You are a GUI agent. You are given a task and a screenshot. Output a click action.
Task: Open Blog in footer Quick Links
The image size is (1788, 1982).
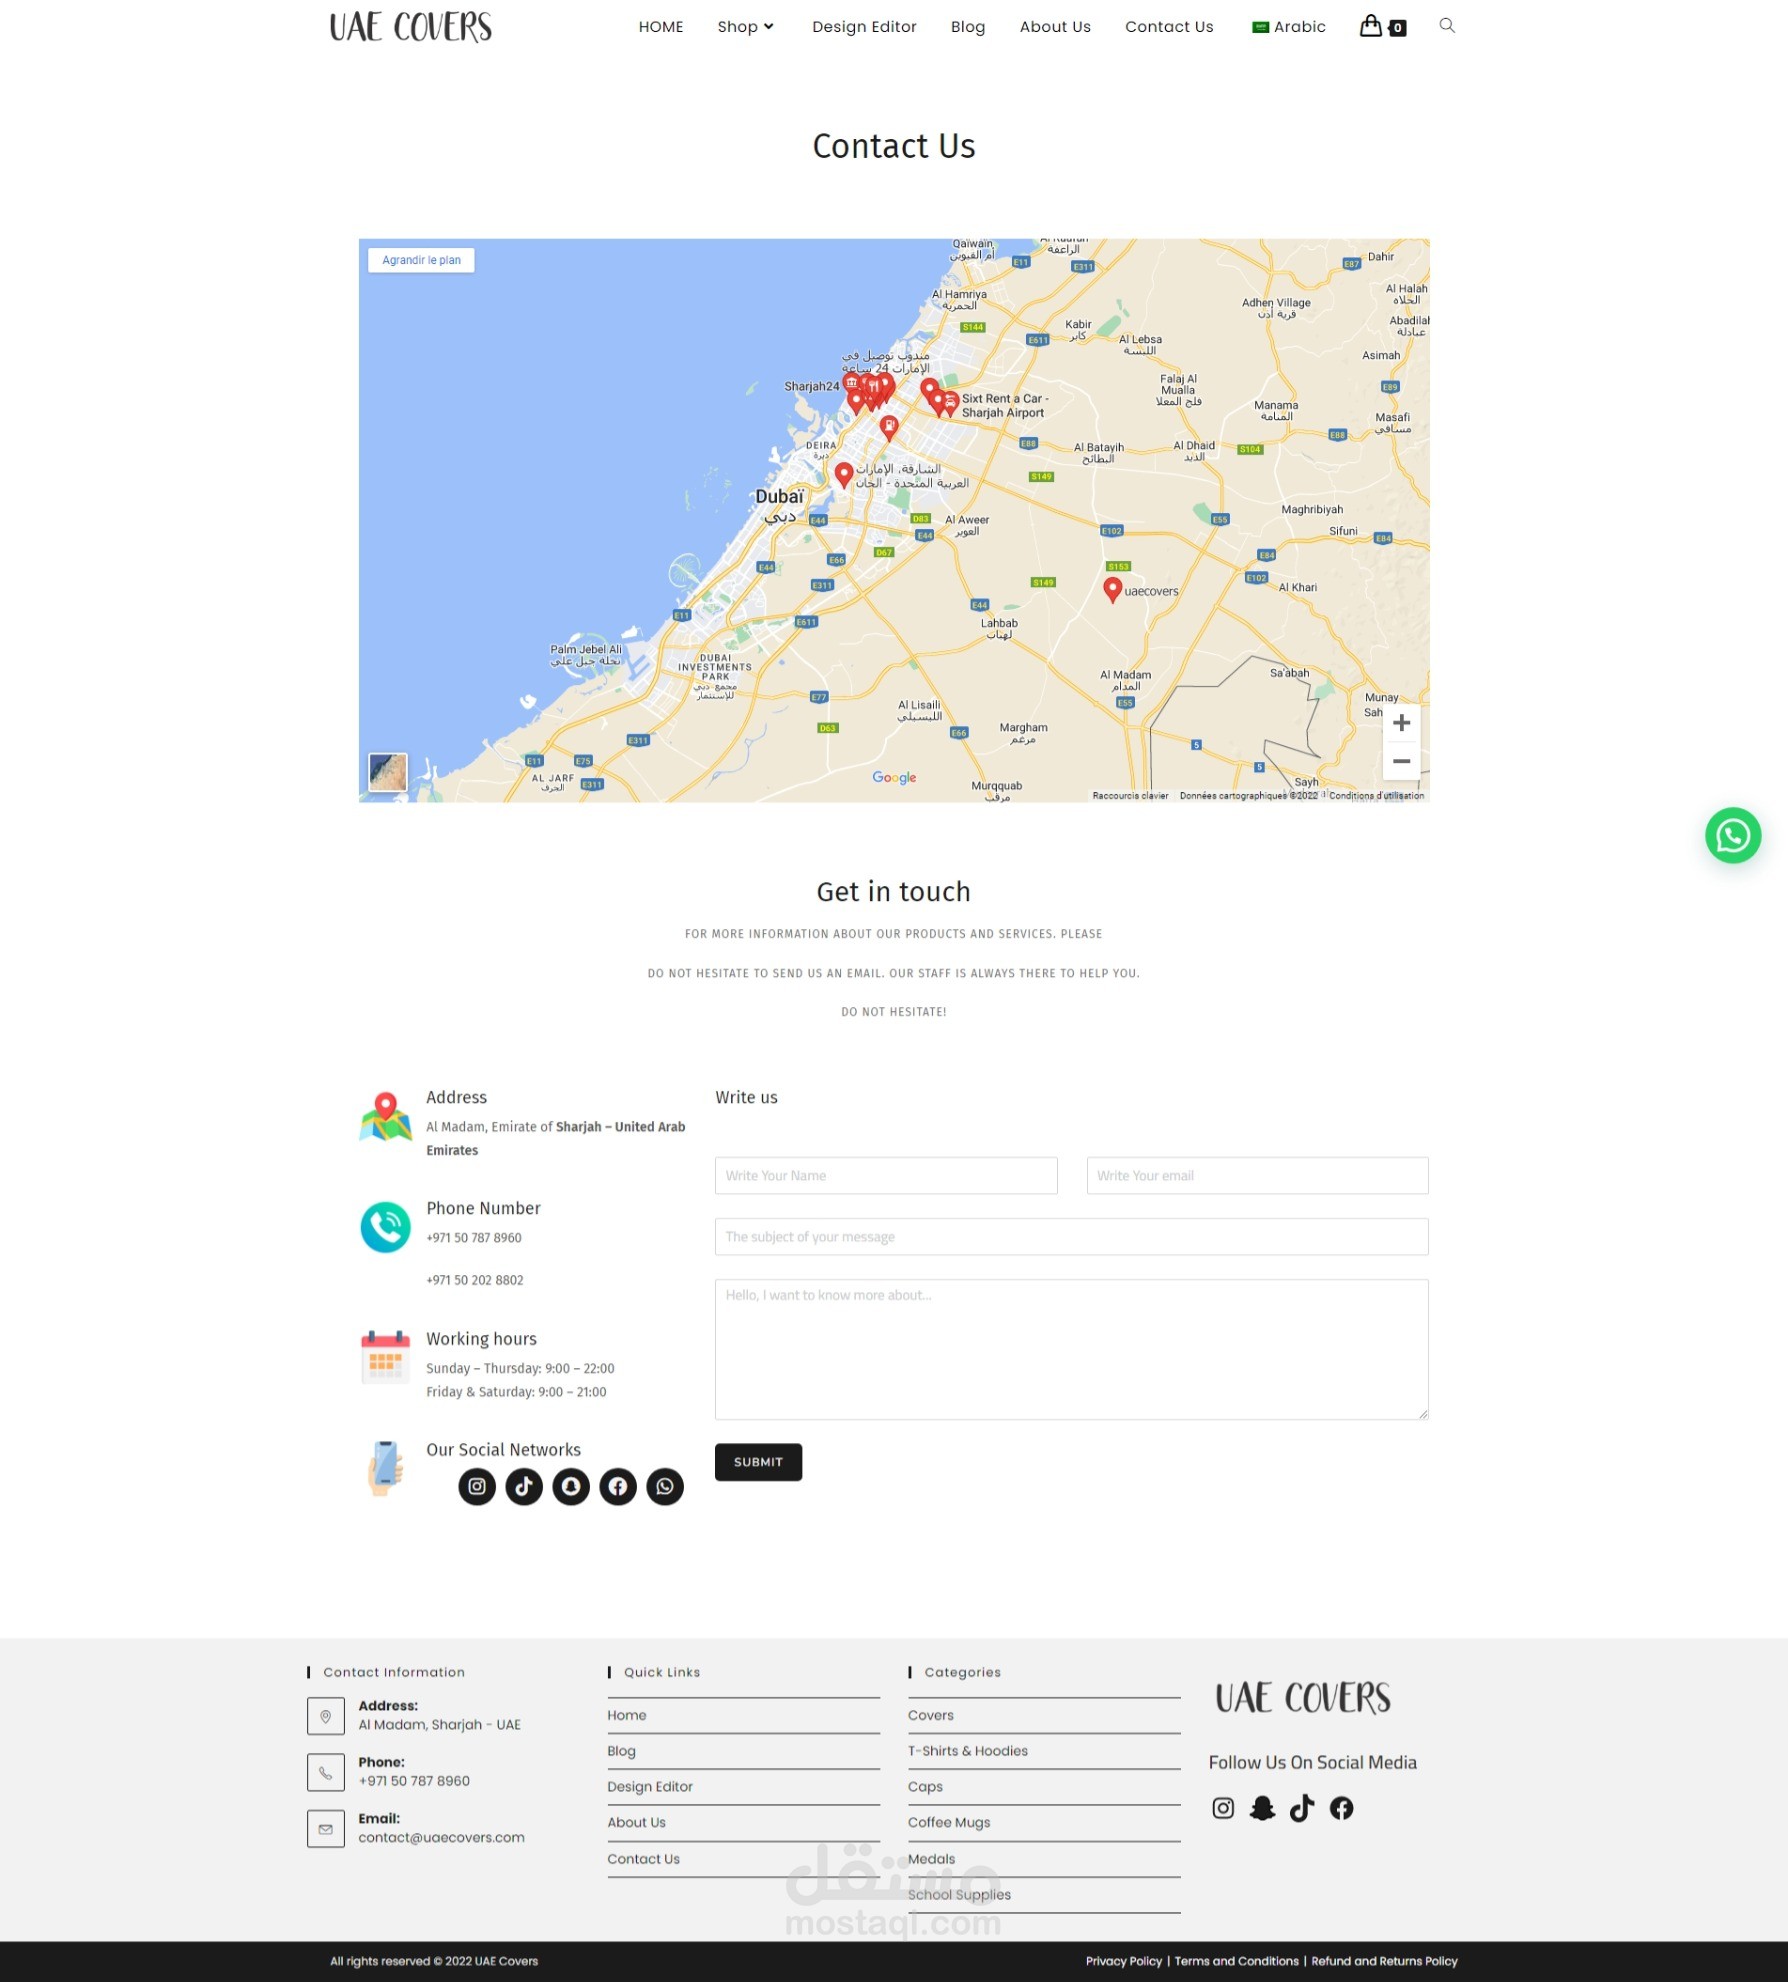[621, 1751]
